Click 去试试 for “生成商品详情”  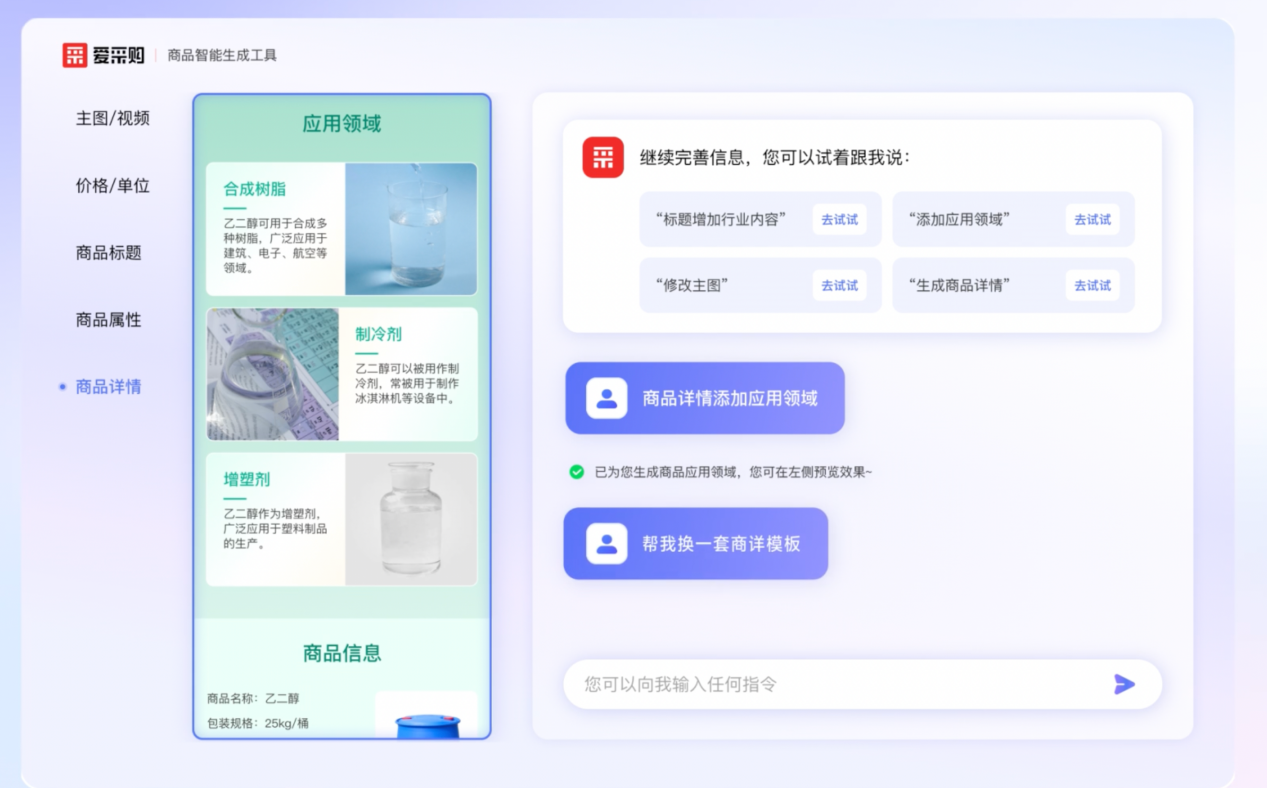pos(1093,286)
